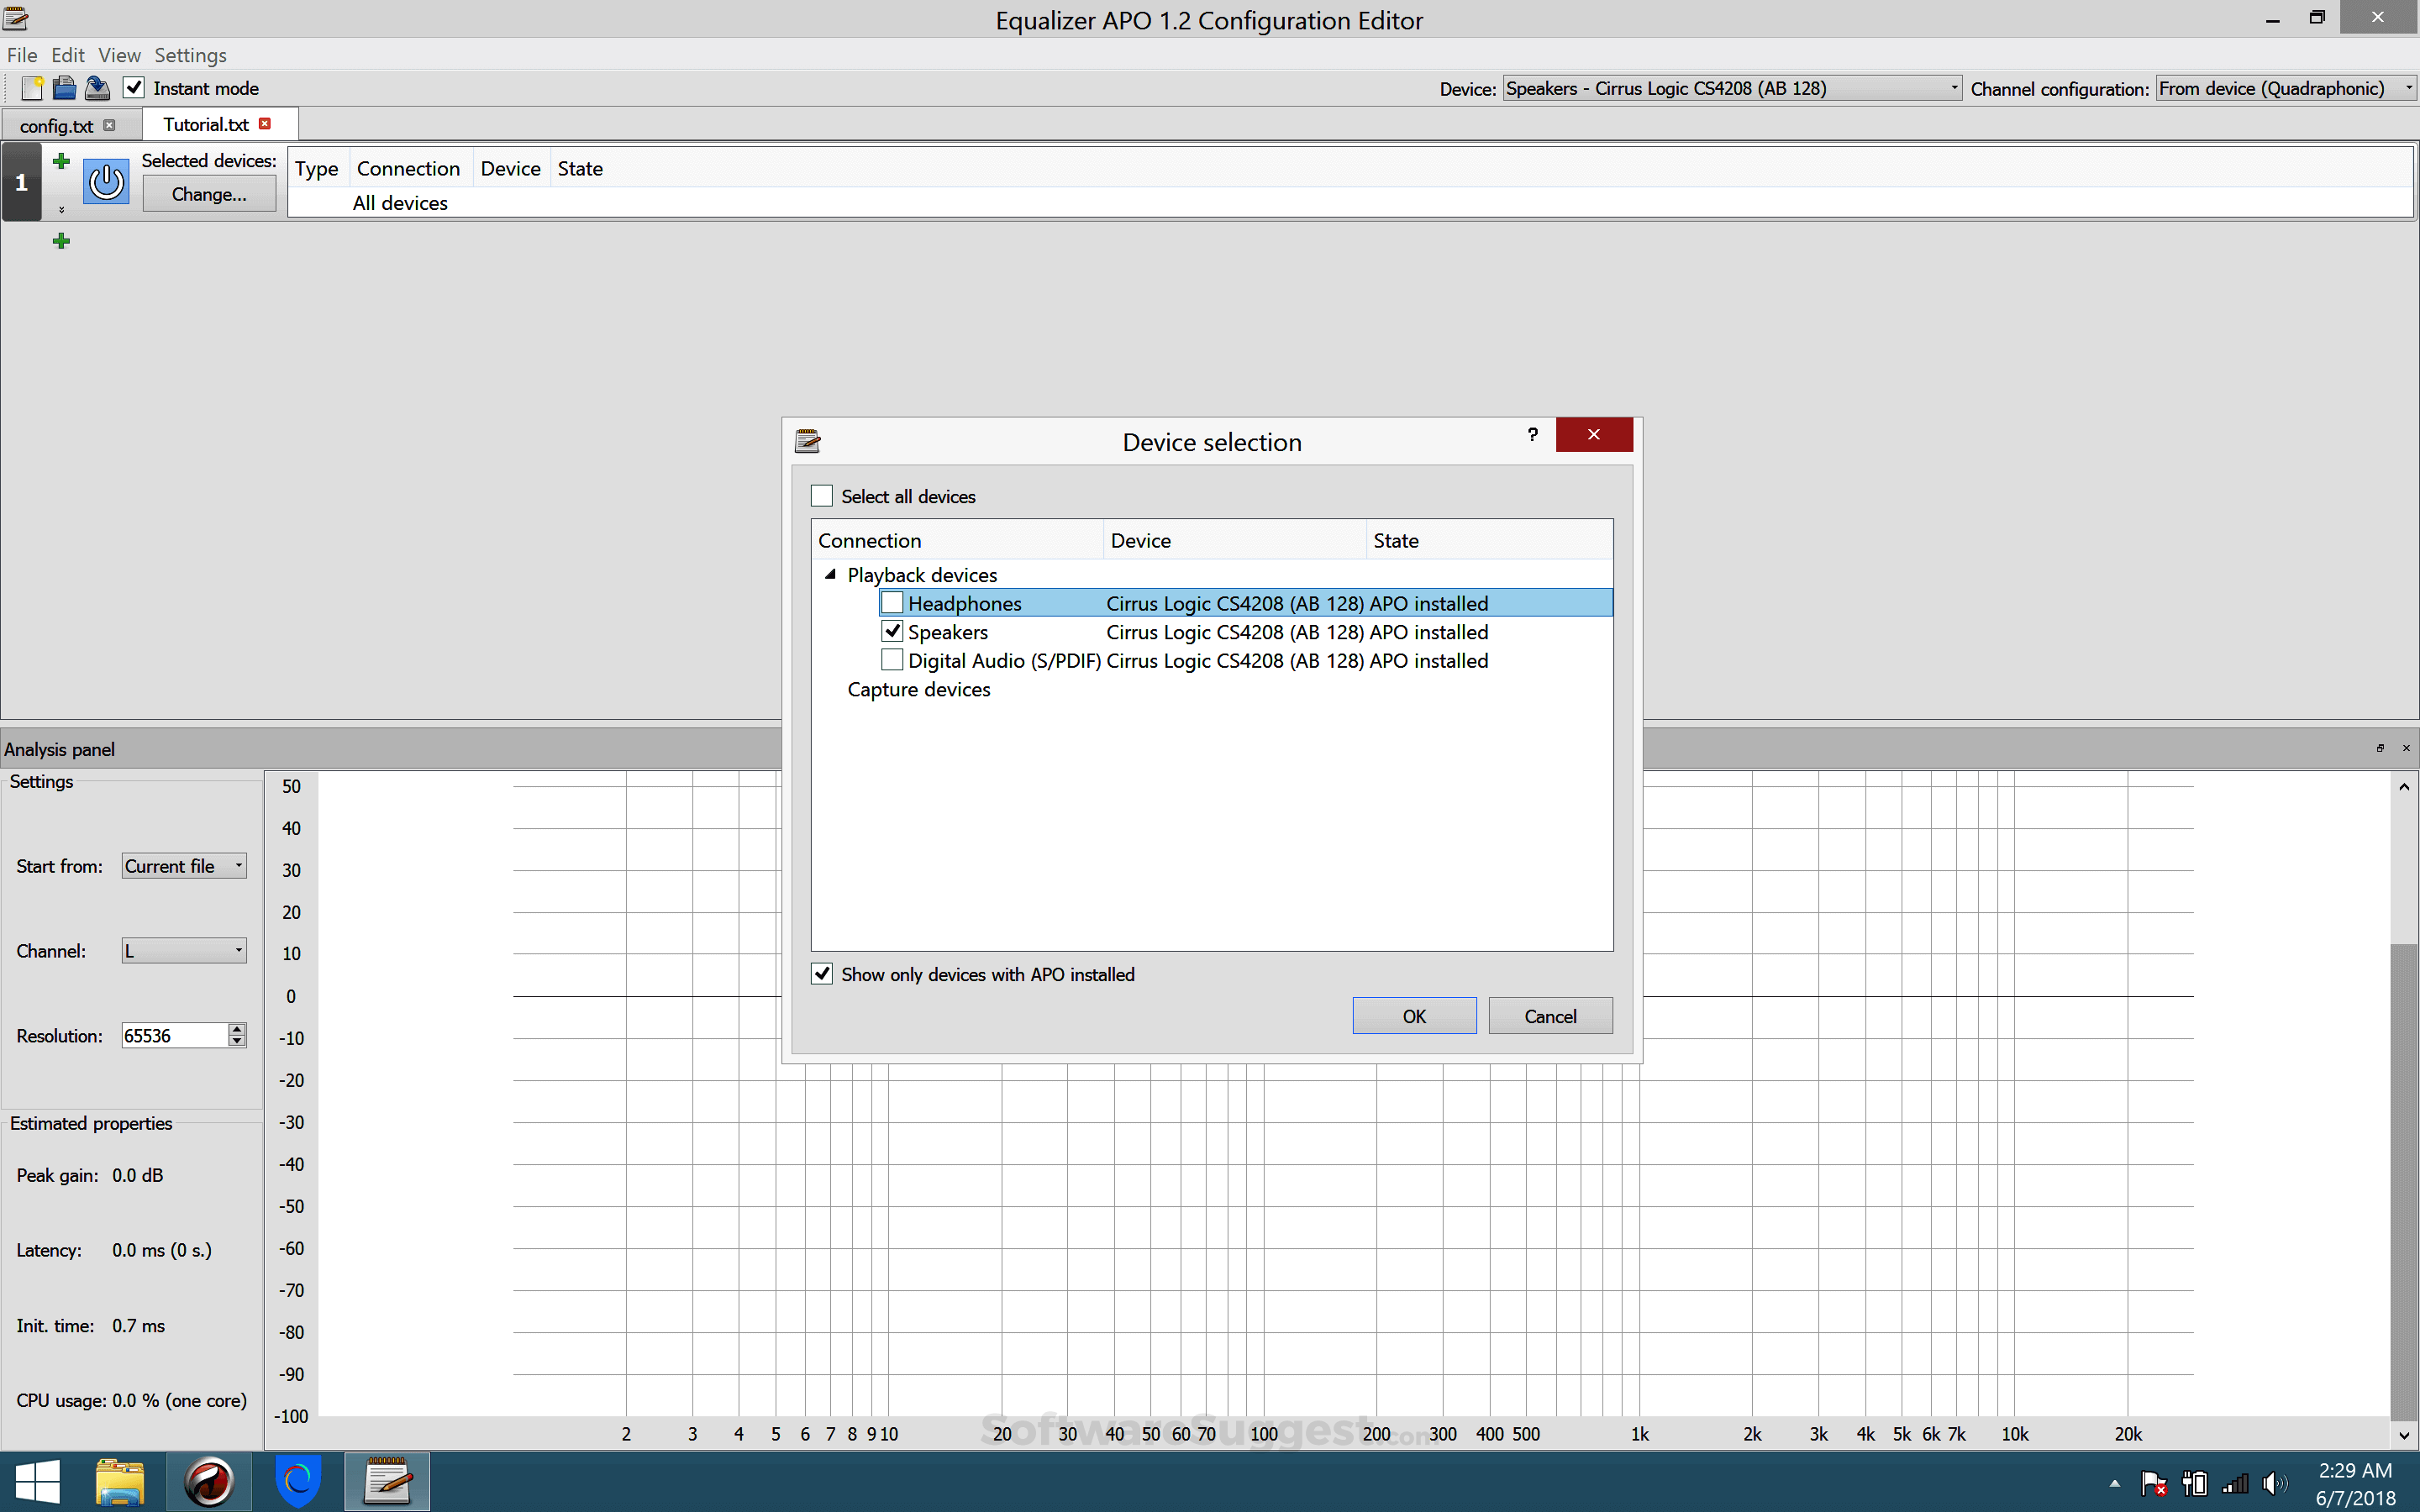Click the power toggle for filter 1
The image size is (2420, 1512).
[105, 182]
